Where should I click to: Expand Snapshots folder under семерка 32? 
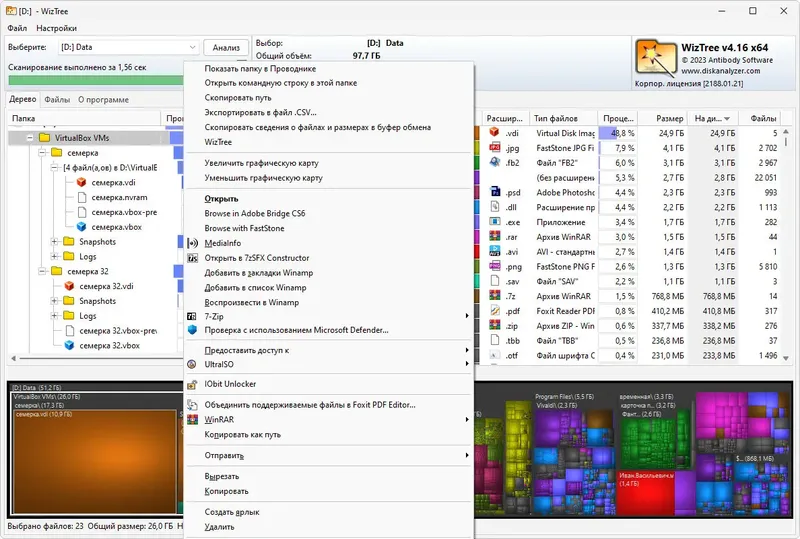(55, 301)
